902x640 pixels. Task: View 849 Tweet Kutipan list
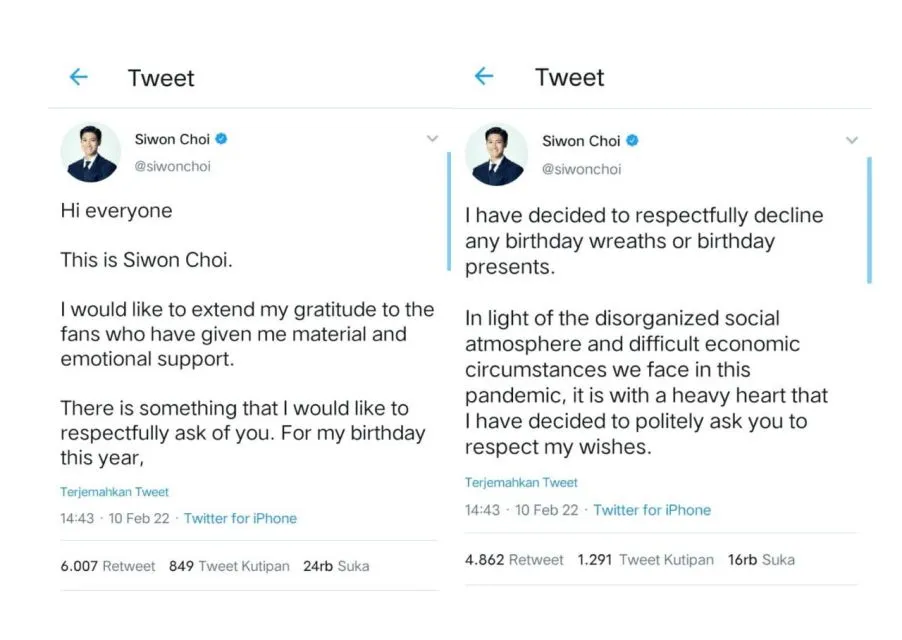coord(229,566)
